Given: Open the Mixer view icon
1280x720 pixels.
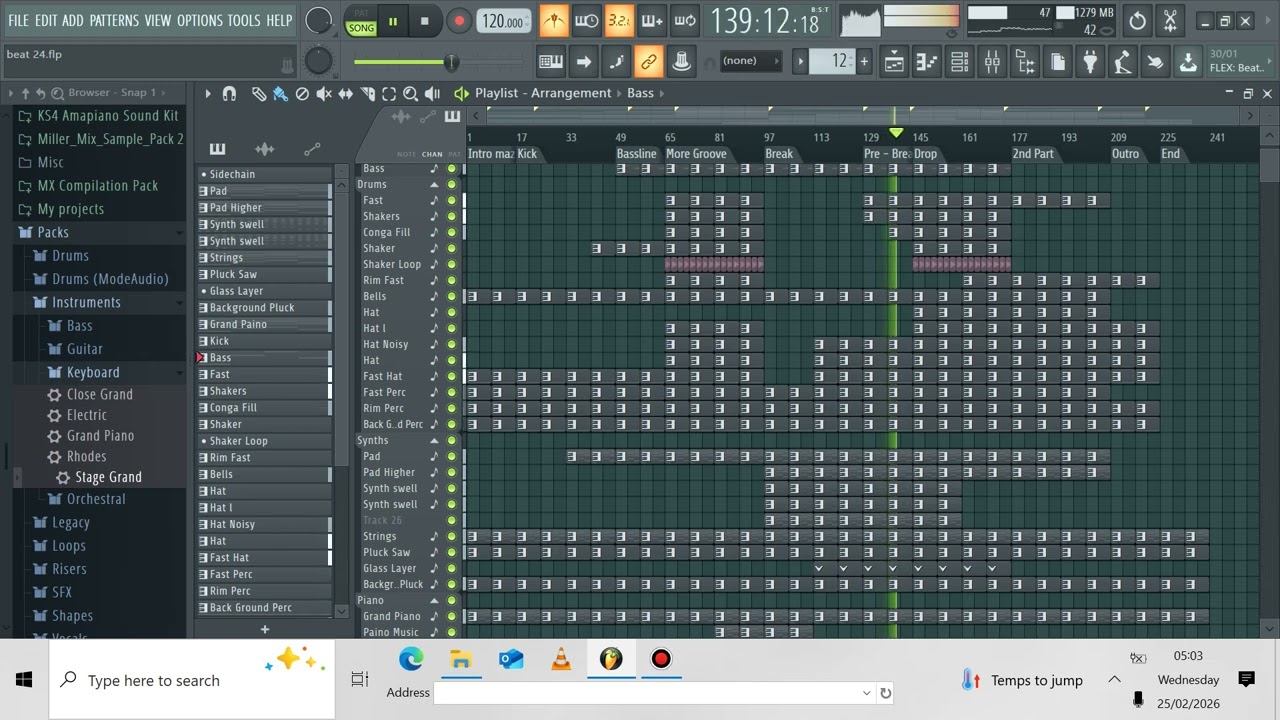Looking at the screenshot, I should [992, 62].
